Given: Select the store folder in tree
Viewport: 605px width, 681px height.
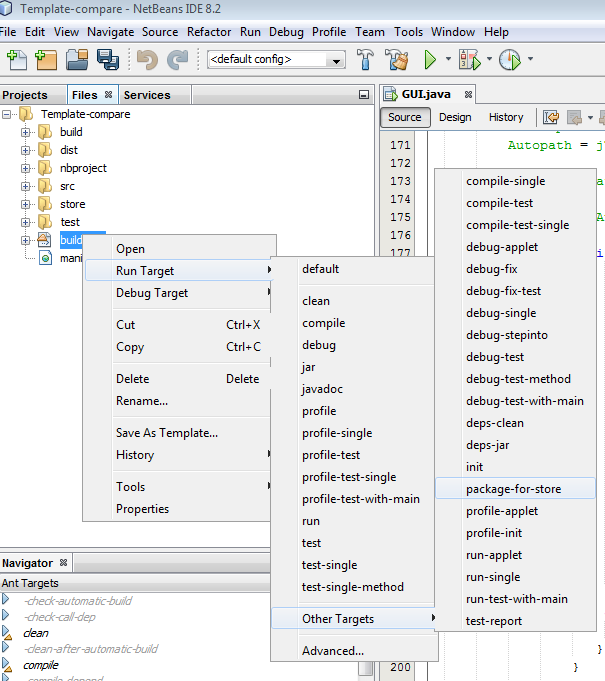Looking at the screenshot, I should [73, 204].
